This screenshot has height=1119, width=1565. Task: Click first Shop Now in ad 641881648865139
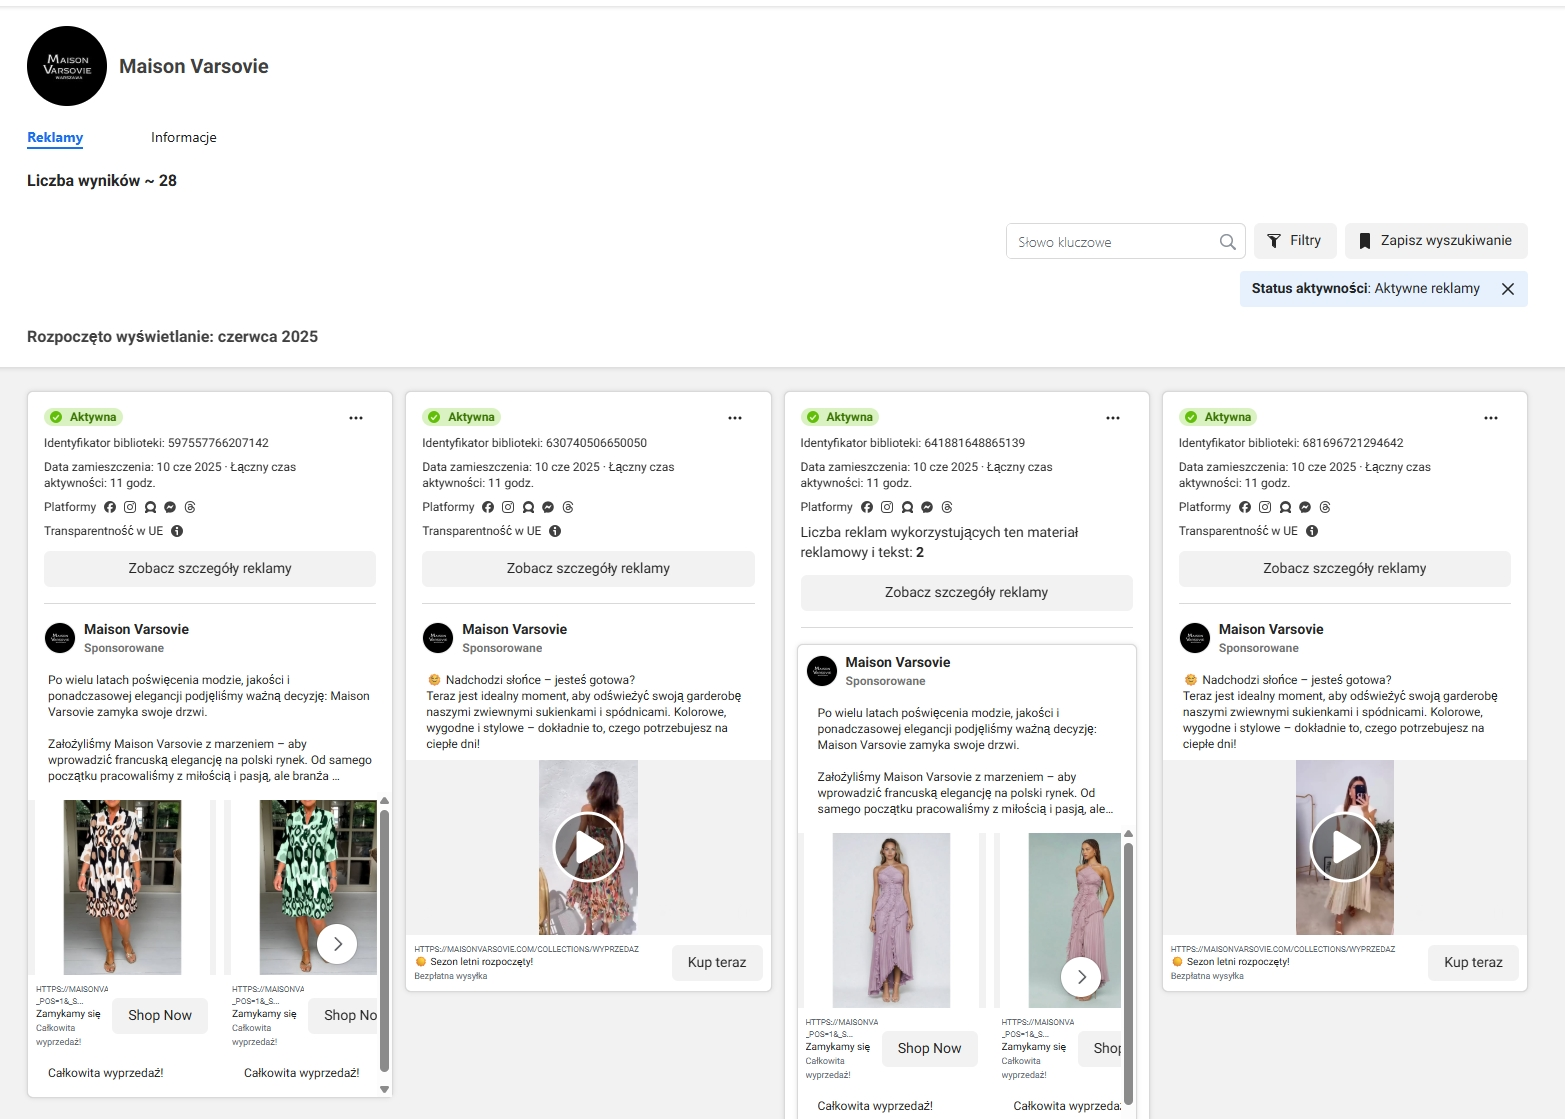pyautogui.click(x=929, y=1048)
